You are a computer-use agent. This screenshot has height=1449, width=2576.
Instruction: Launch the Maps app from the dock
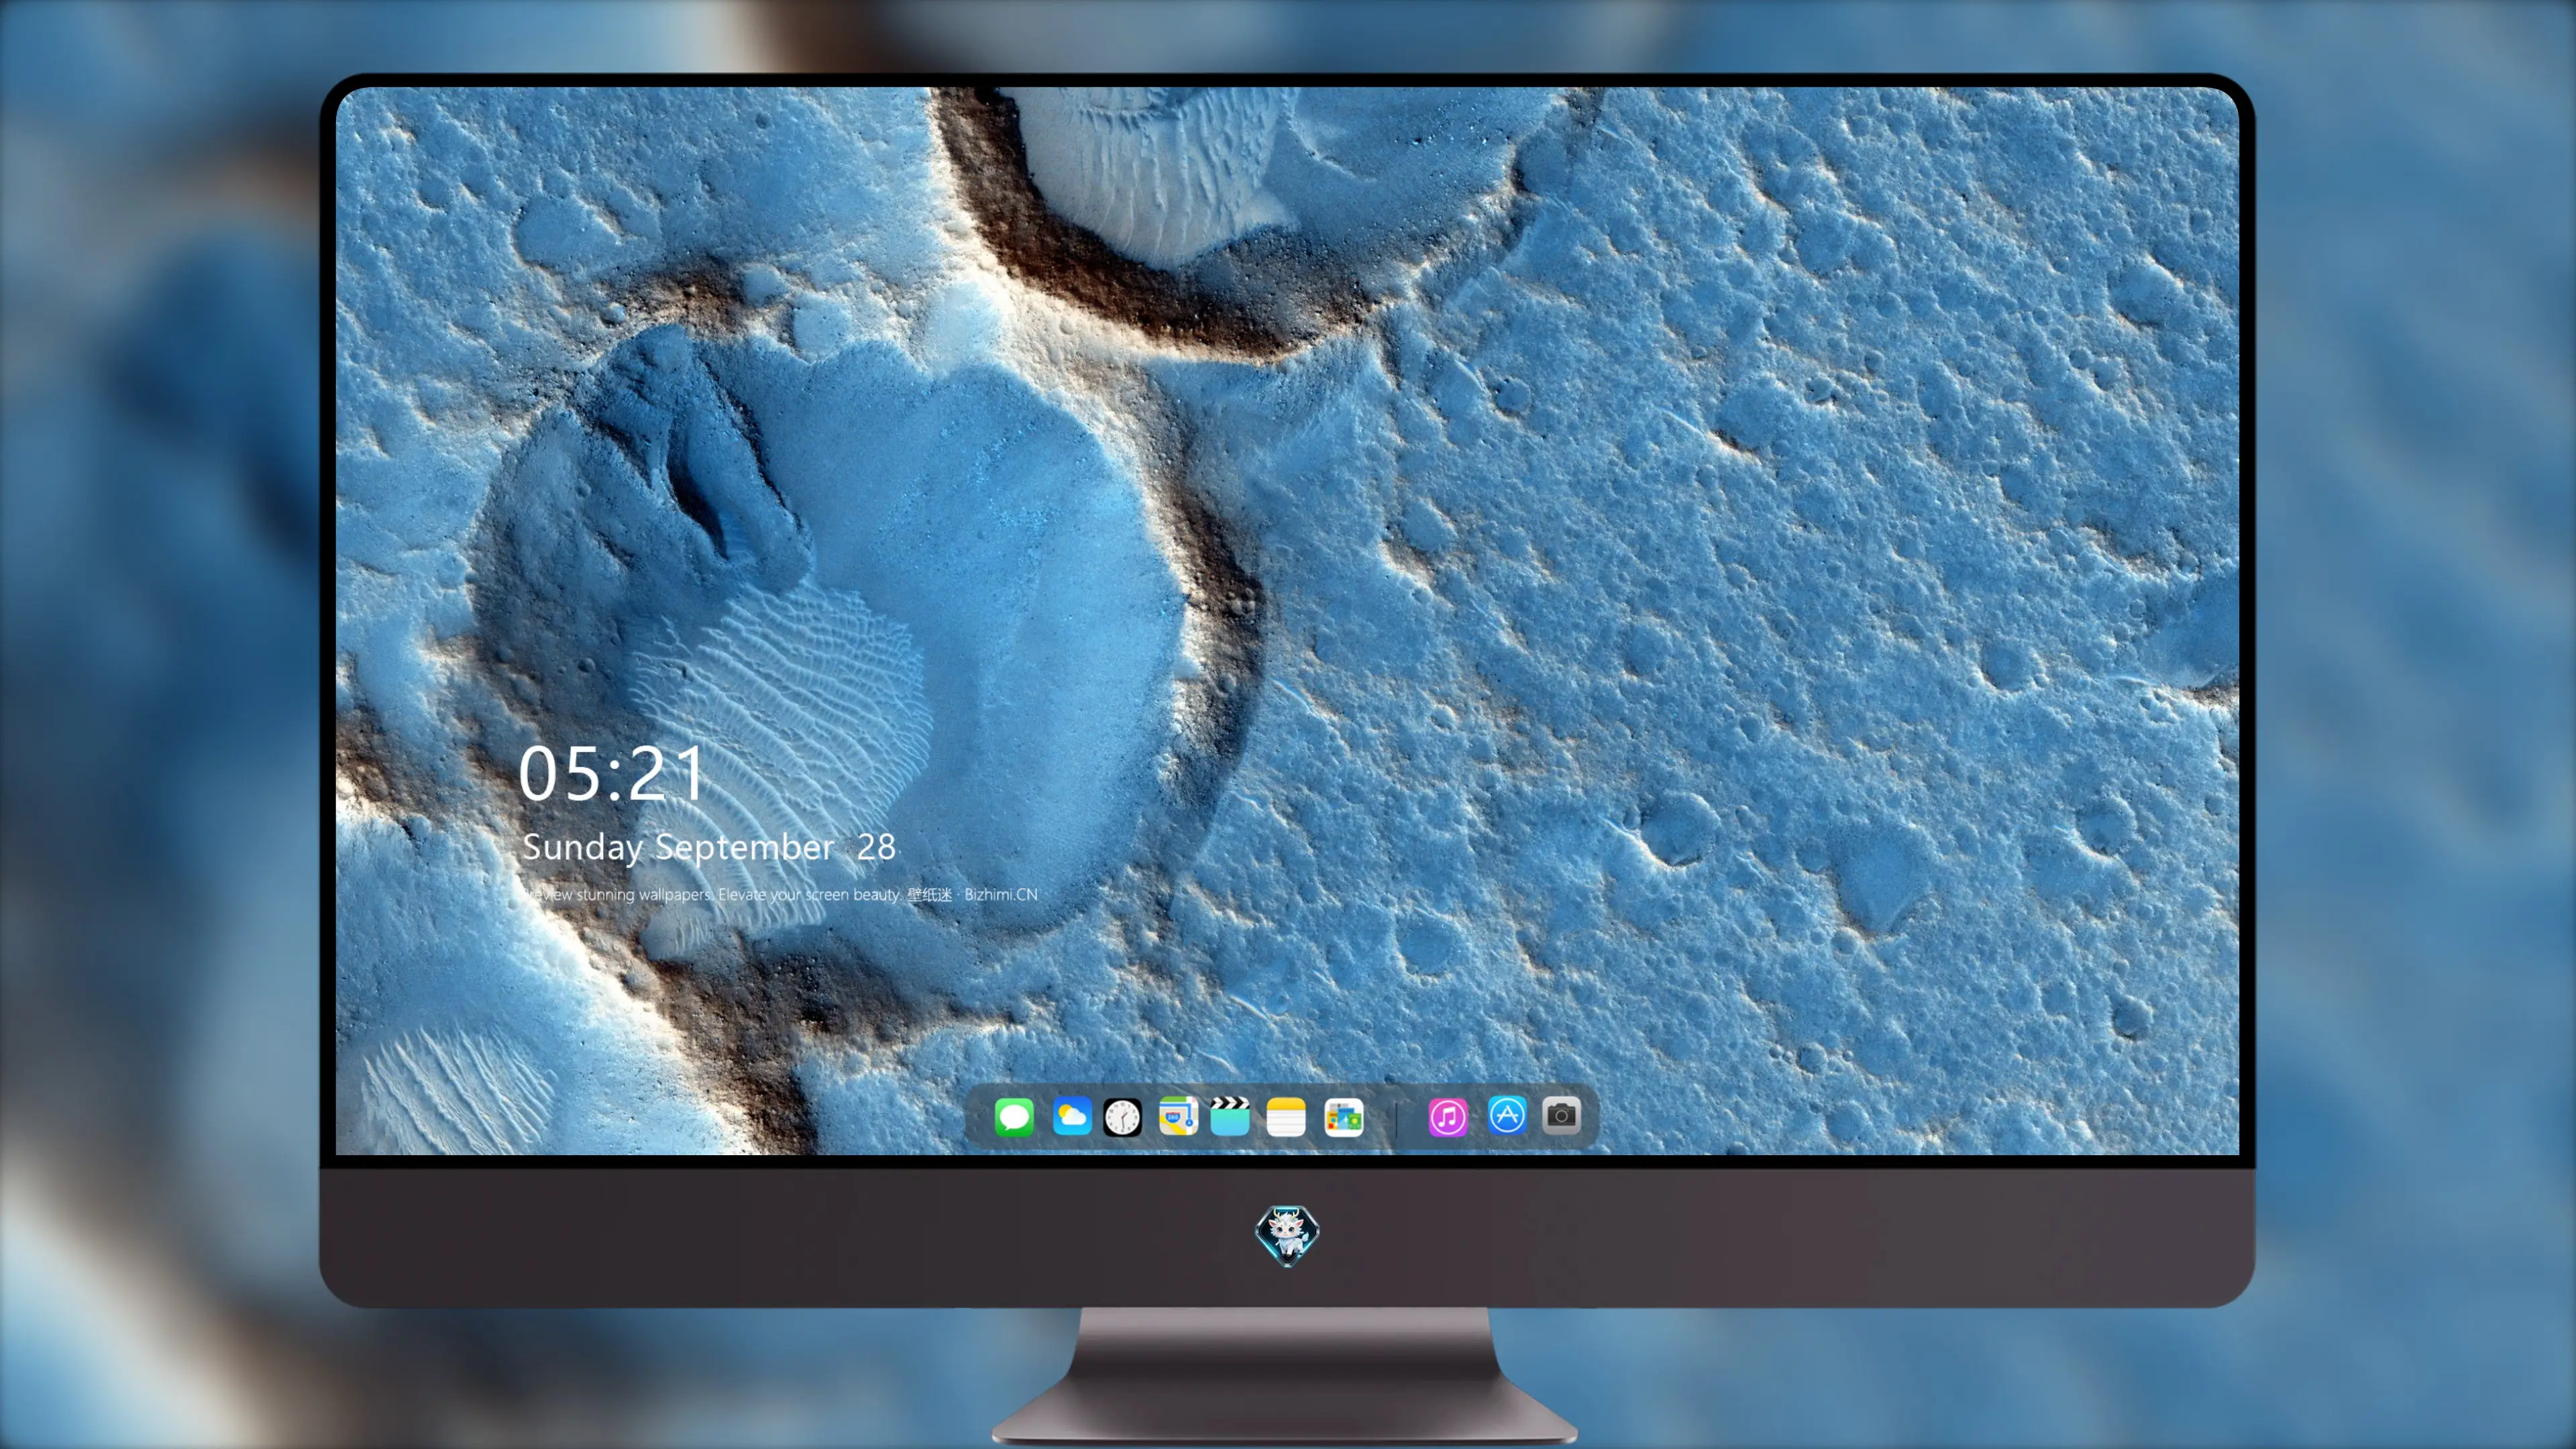1178,1116
